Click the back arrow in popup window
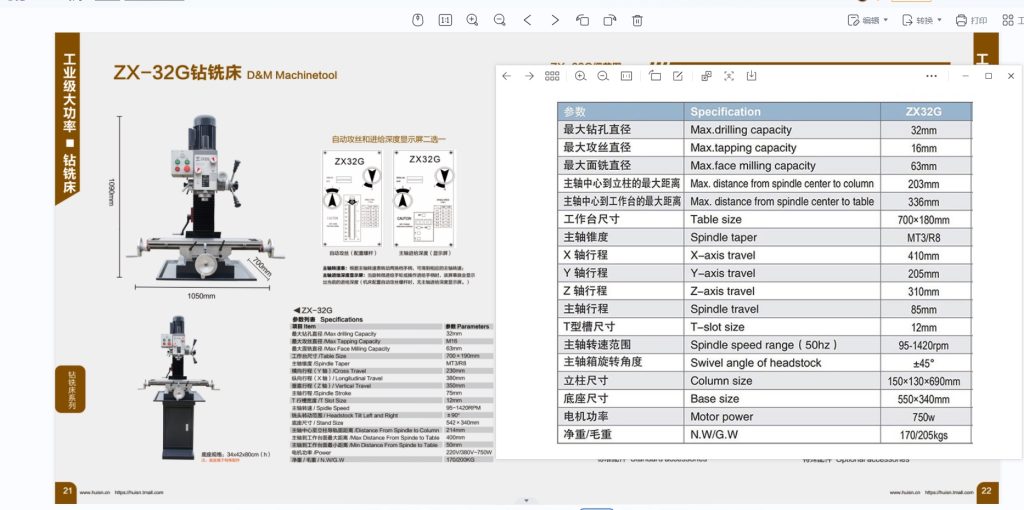This screenshot has width=1024, height=510. tap(507, 76)
